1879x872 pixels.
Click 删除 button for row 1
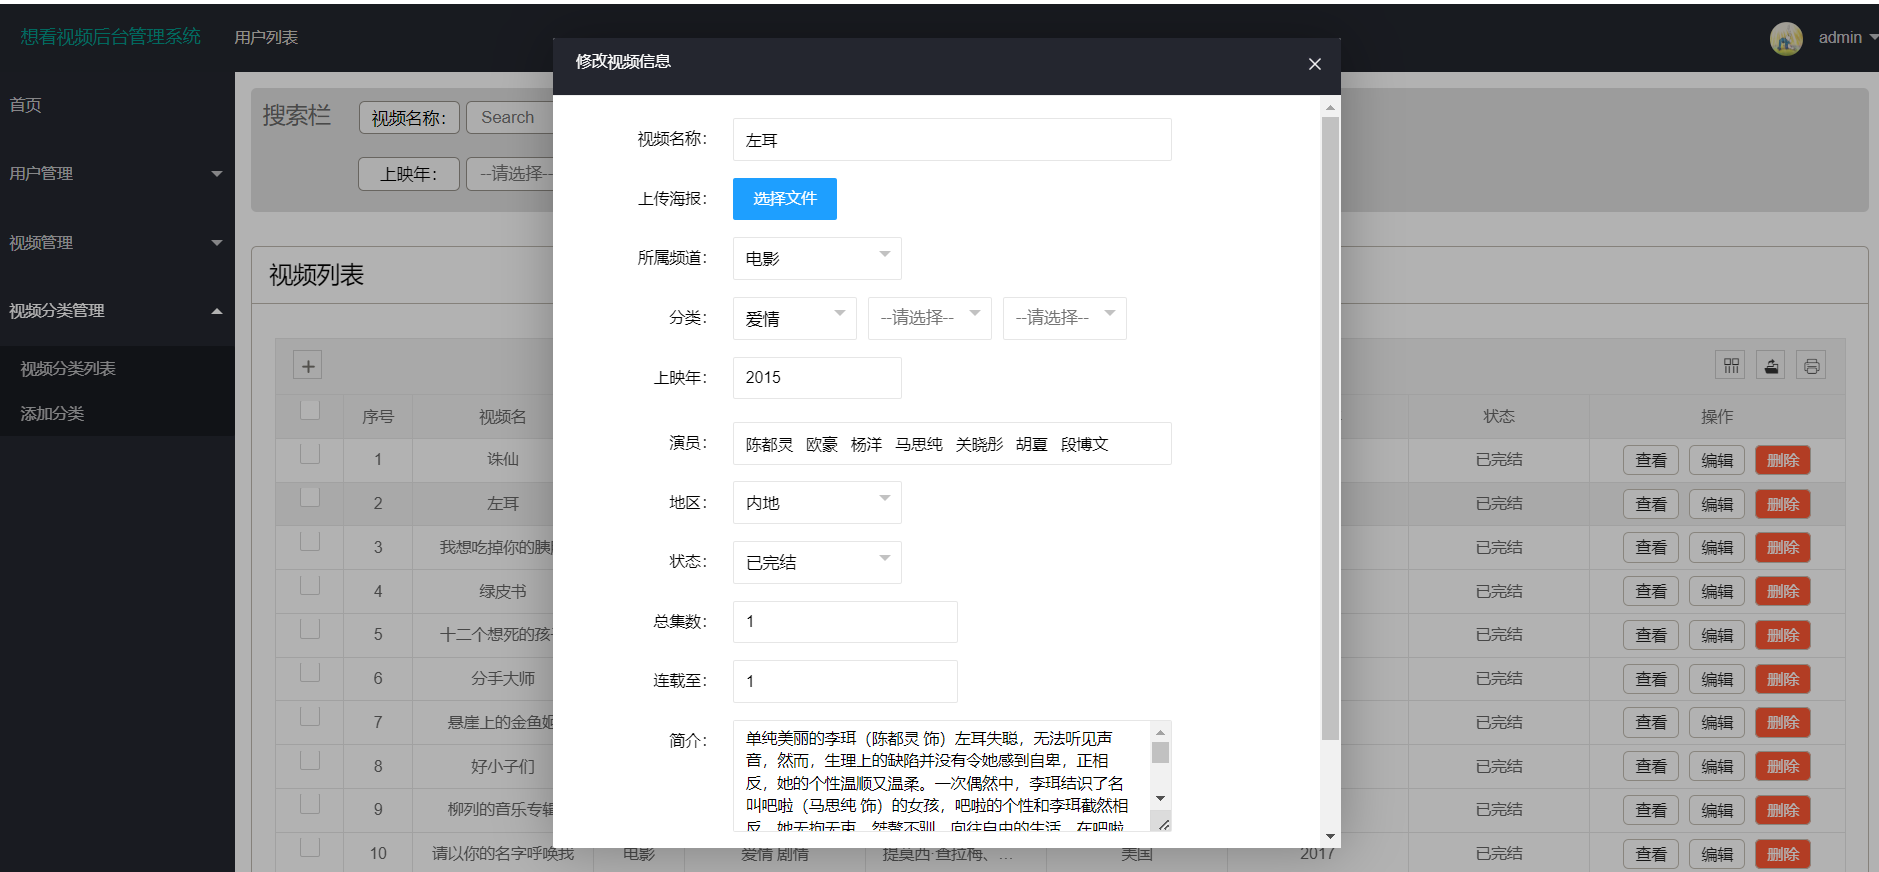click(1783, 460)
